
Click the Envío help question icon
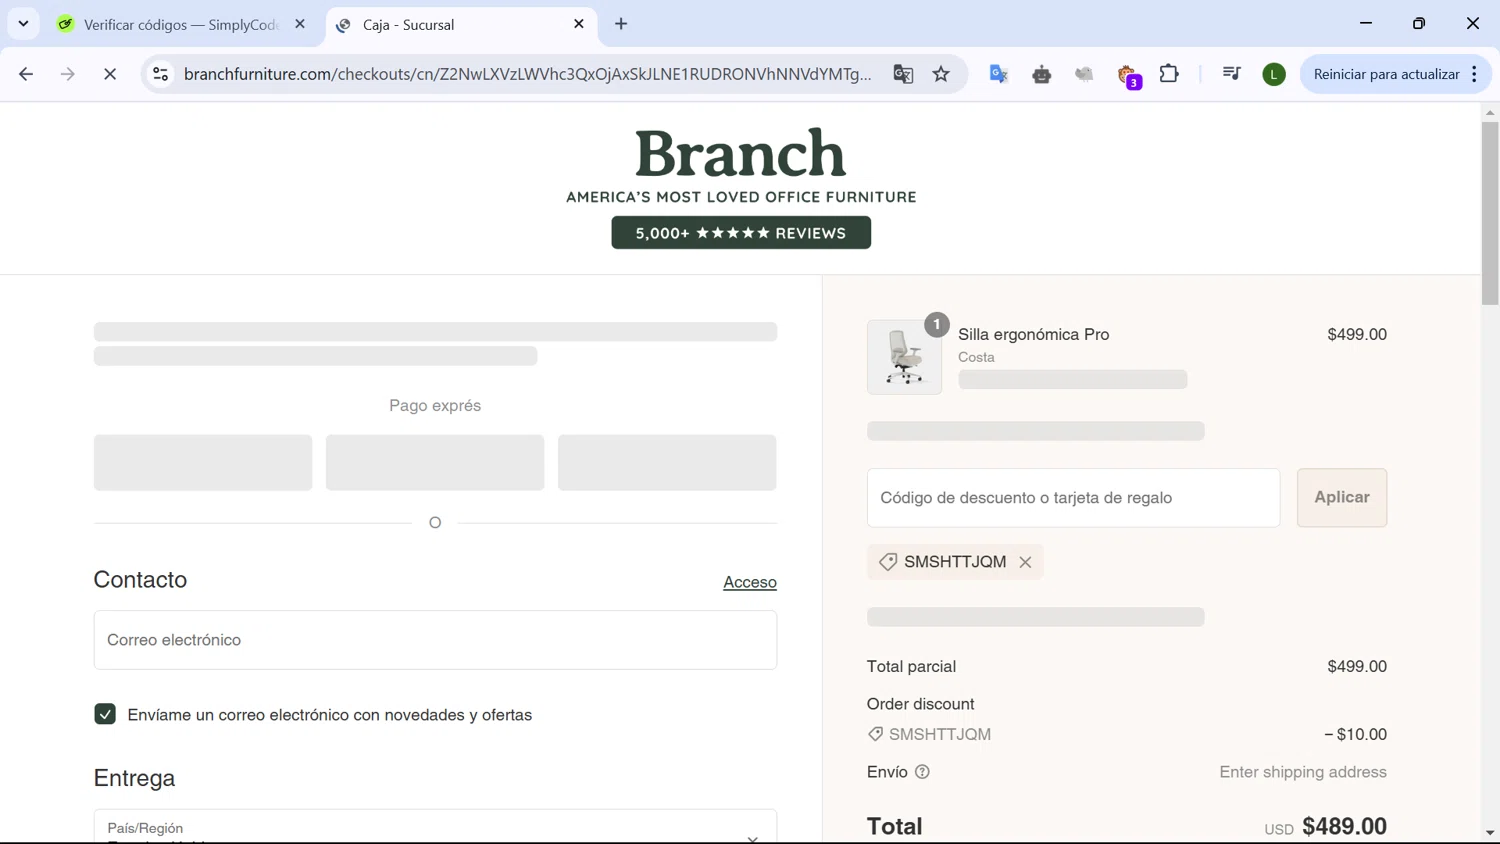922,772
